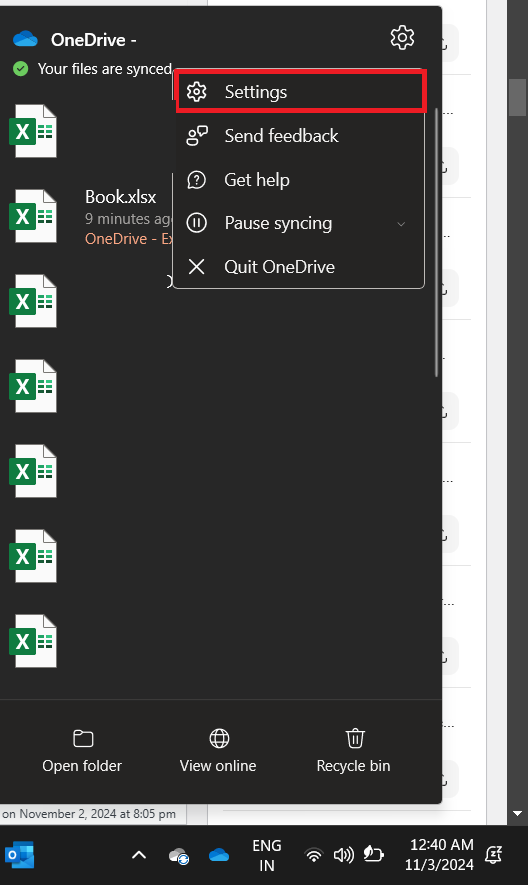Select Get help menu entry
528x885 pixels.
click(x=299, y=179)
